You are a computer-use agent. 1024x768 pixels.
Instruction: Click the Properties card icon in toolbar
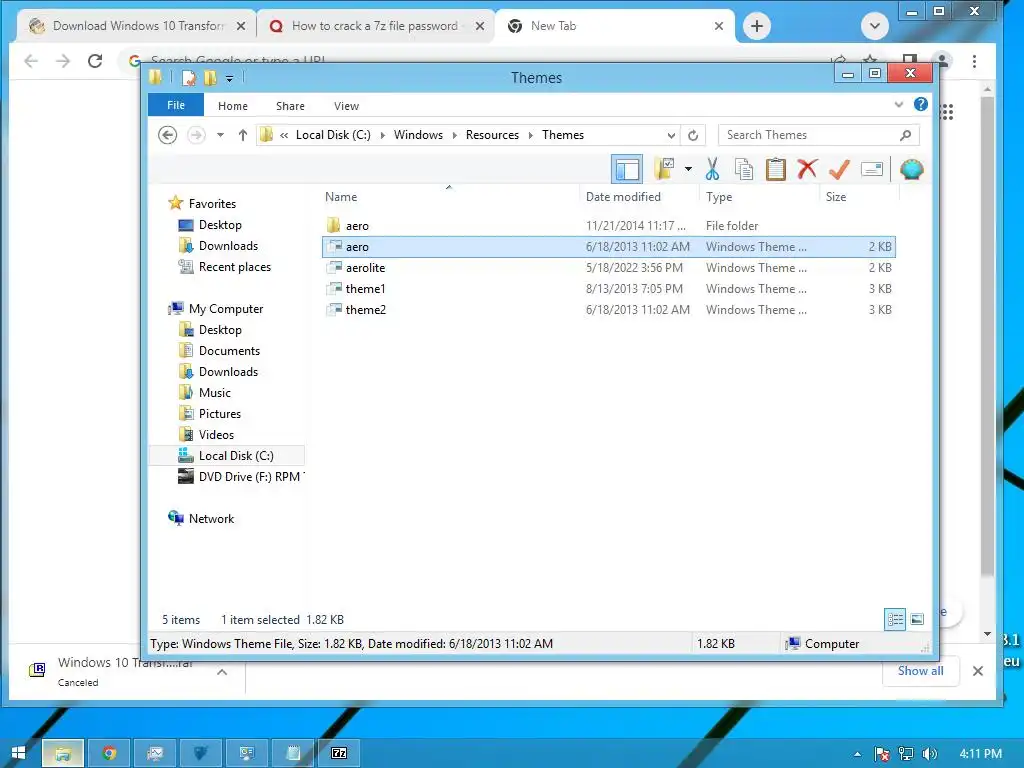click(872, 170)
